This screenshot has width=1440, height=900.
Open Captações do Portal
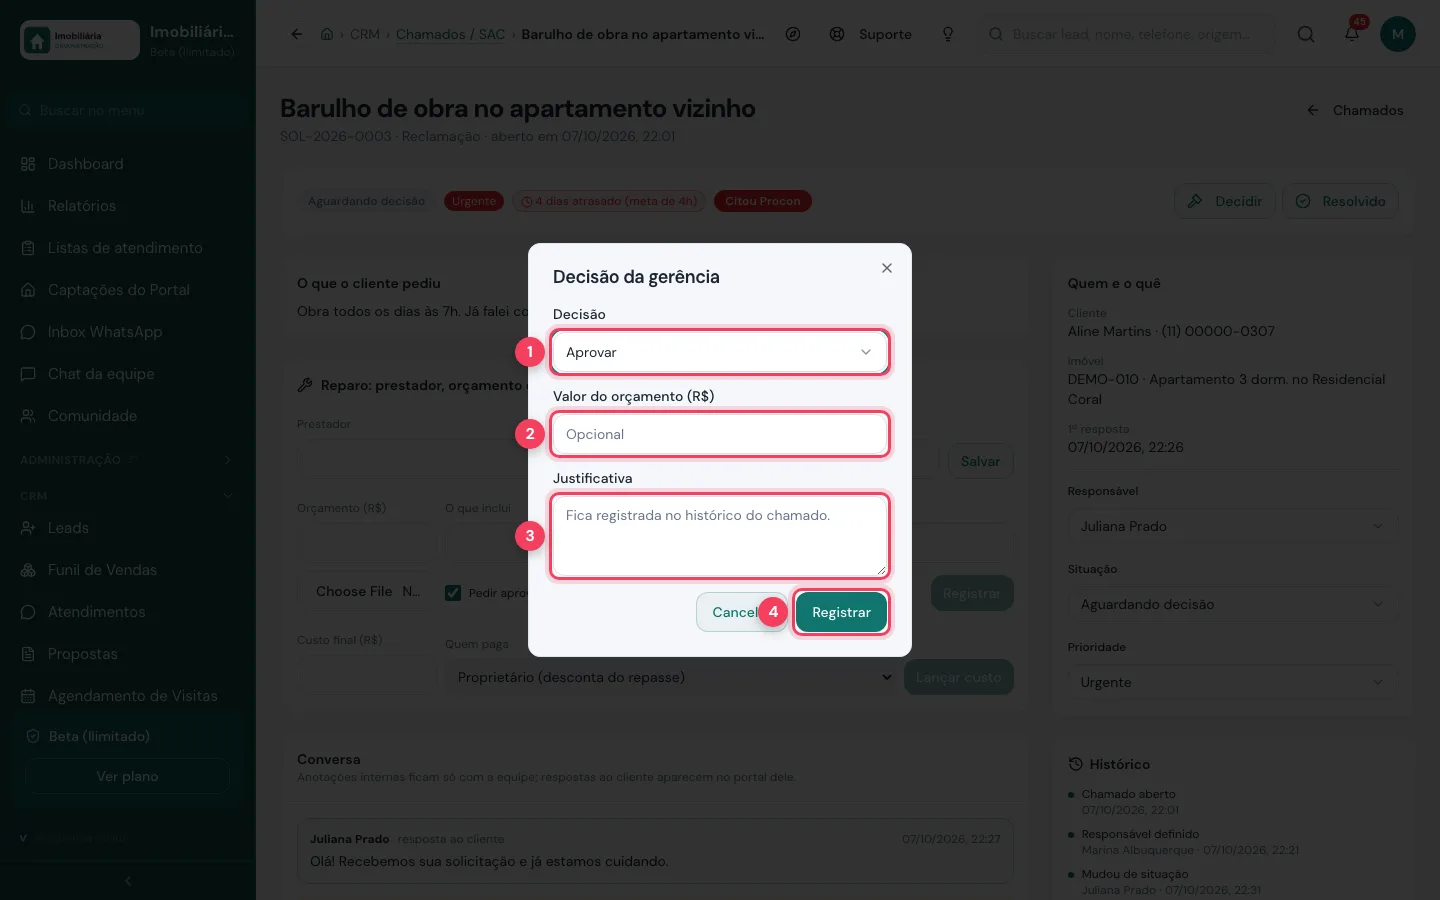[x=128, y=290]
